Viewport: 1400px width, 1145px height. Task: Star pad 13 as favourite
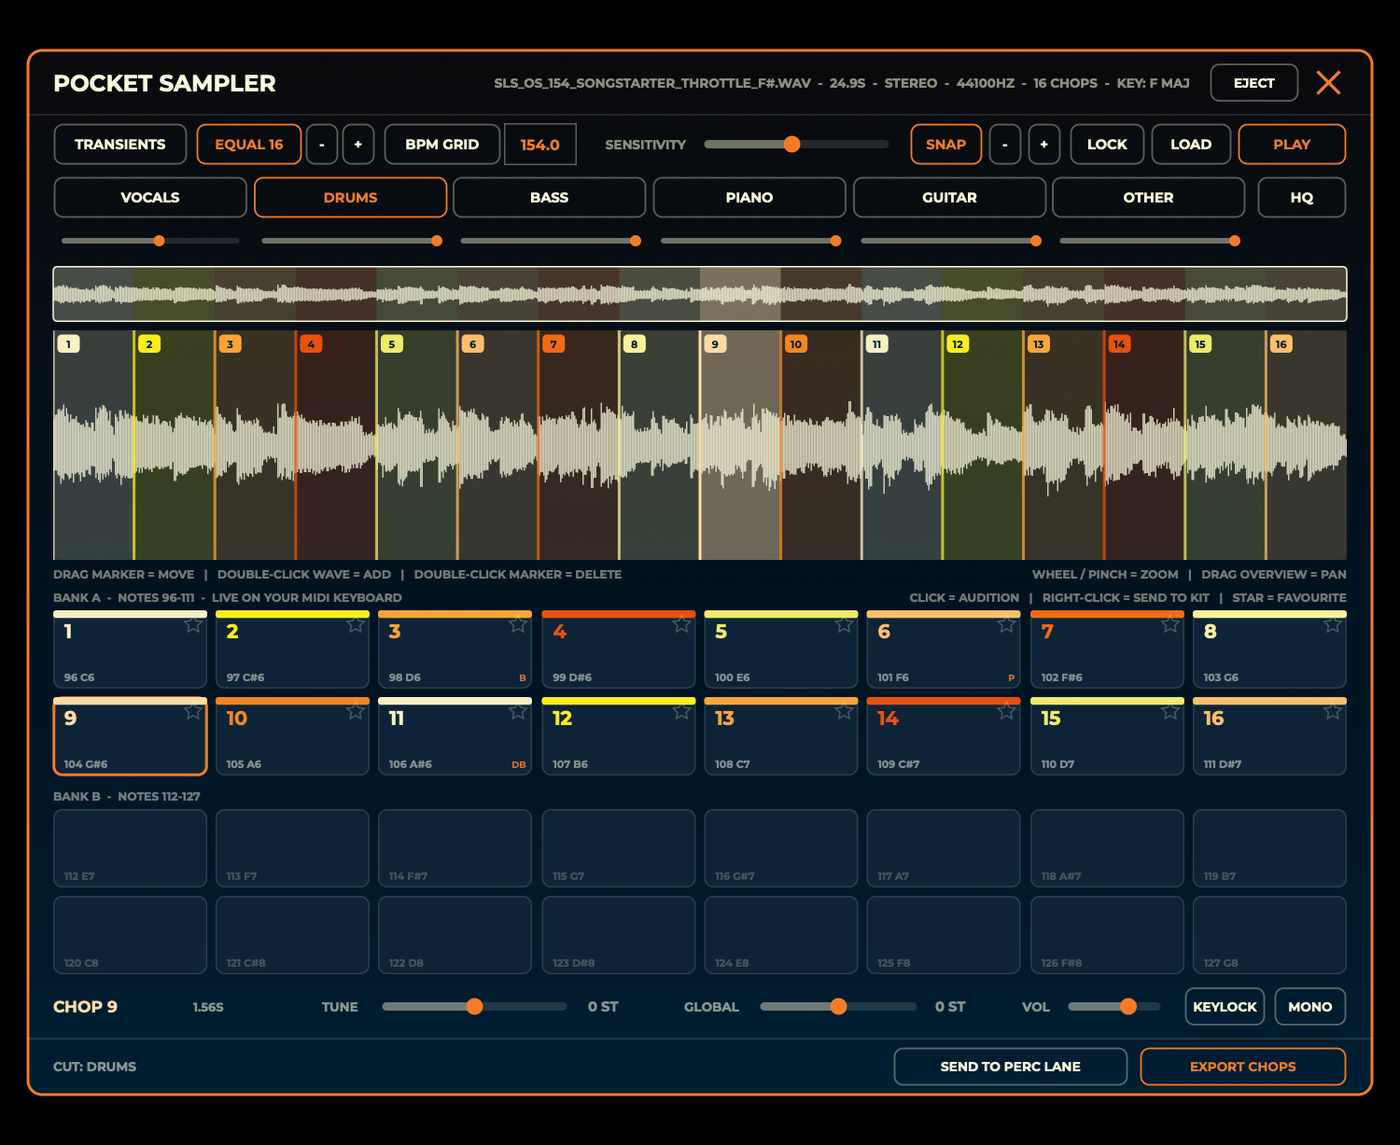(x=844, y=712)
